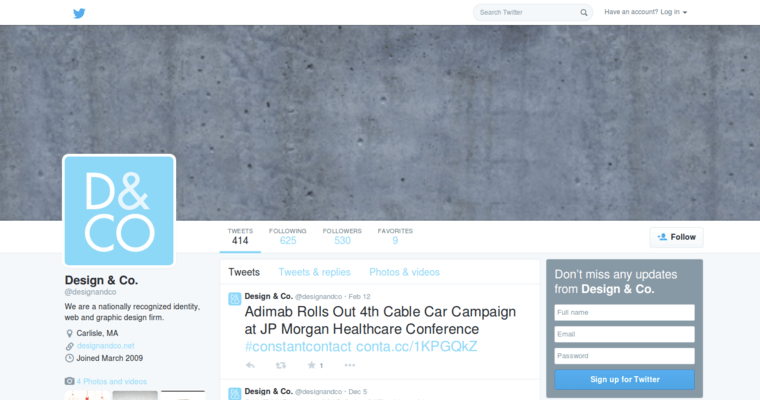Image resolution: width=760 pixels, height=400 pixels.
Task: Favorite the Adimab tweet with the star
Action: (312, 365)
